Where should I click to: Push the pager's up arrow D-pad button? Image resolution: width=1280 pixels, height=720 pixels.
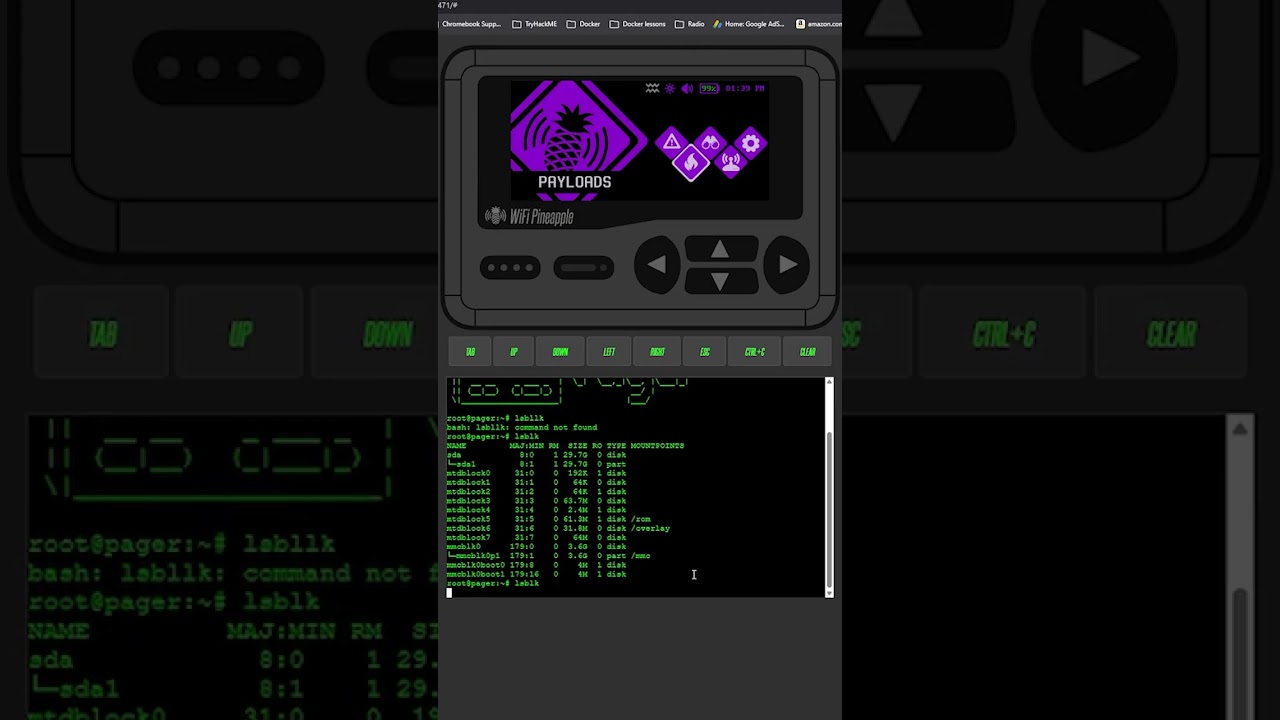720,249
